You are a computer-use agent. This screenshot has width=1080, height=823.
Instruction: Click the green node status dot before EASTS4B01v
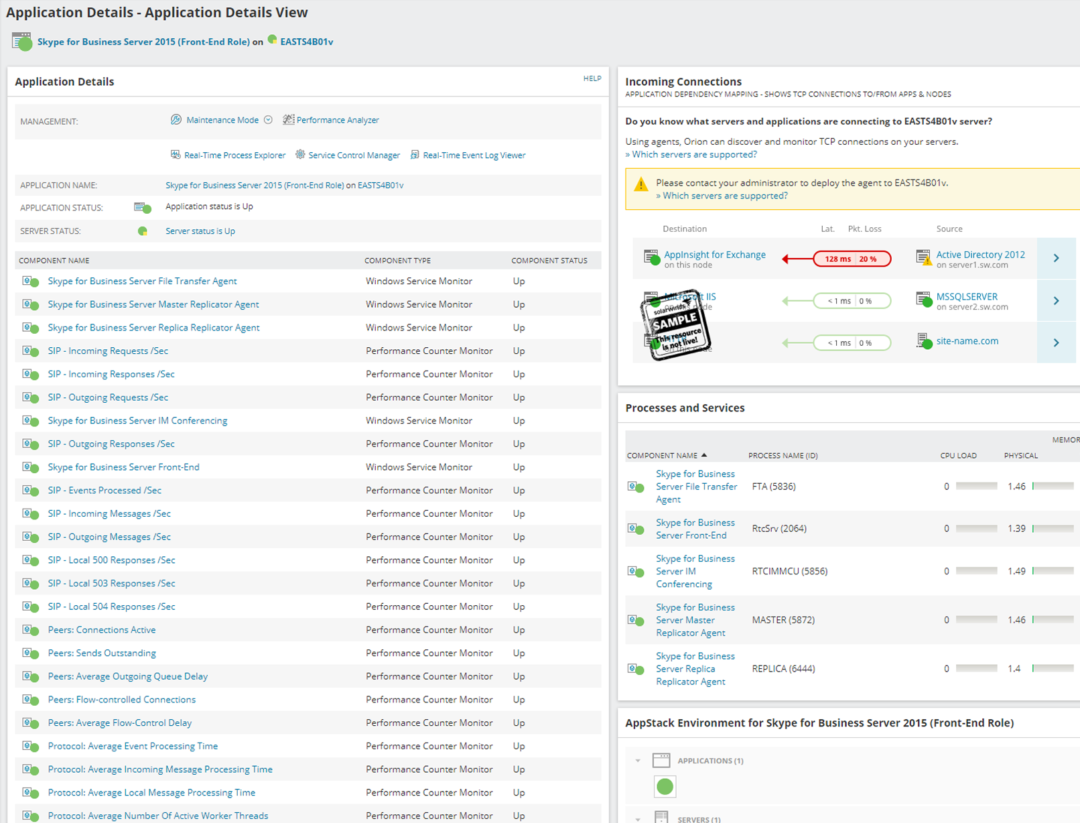pos(272,40)
